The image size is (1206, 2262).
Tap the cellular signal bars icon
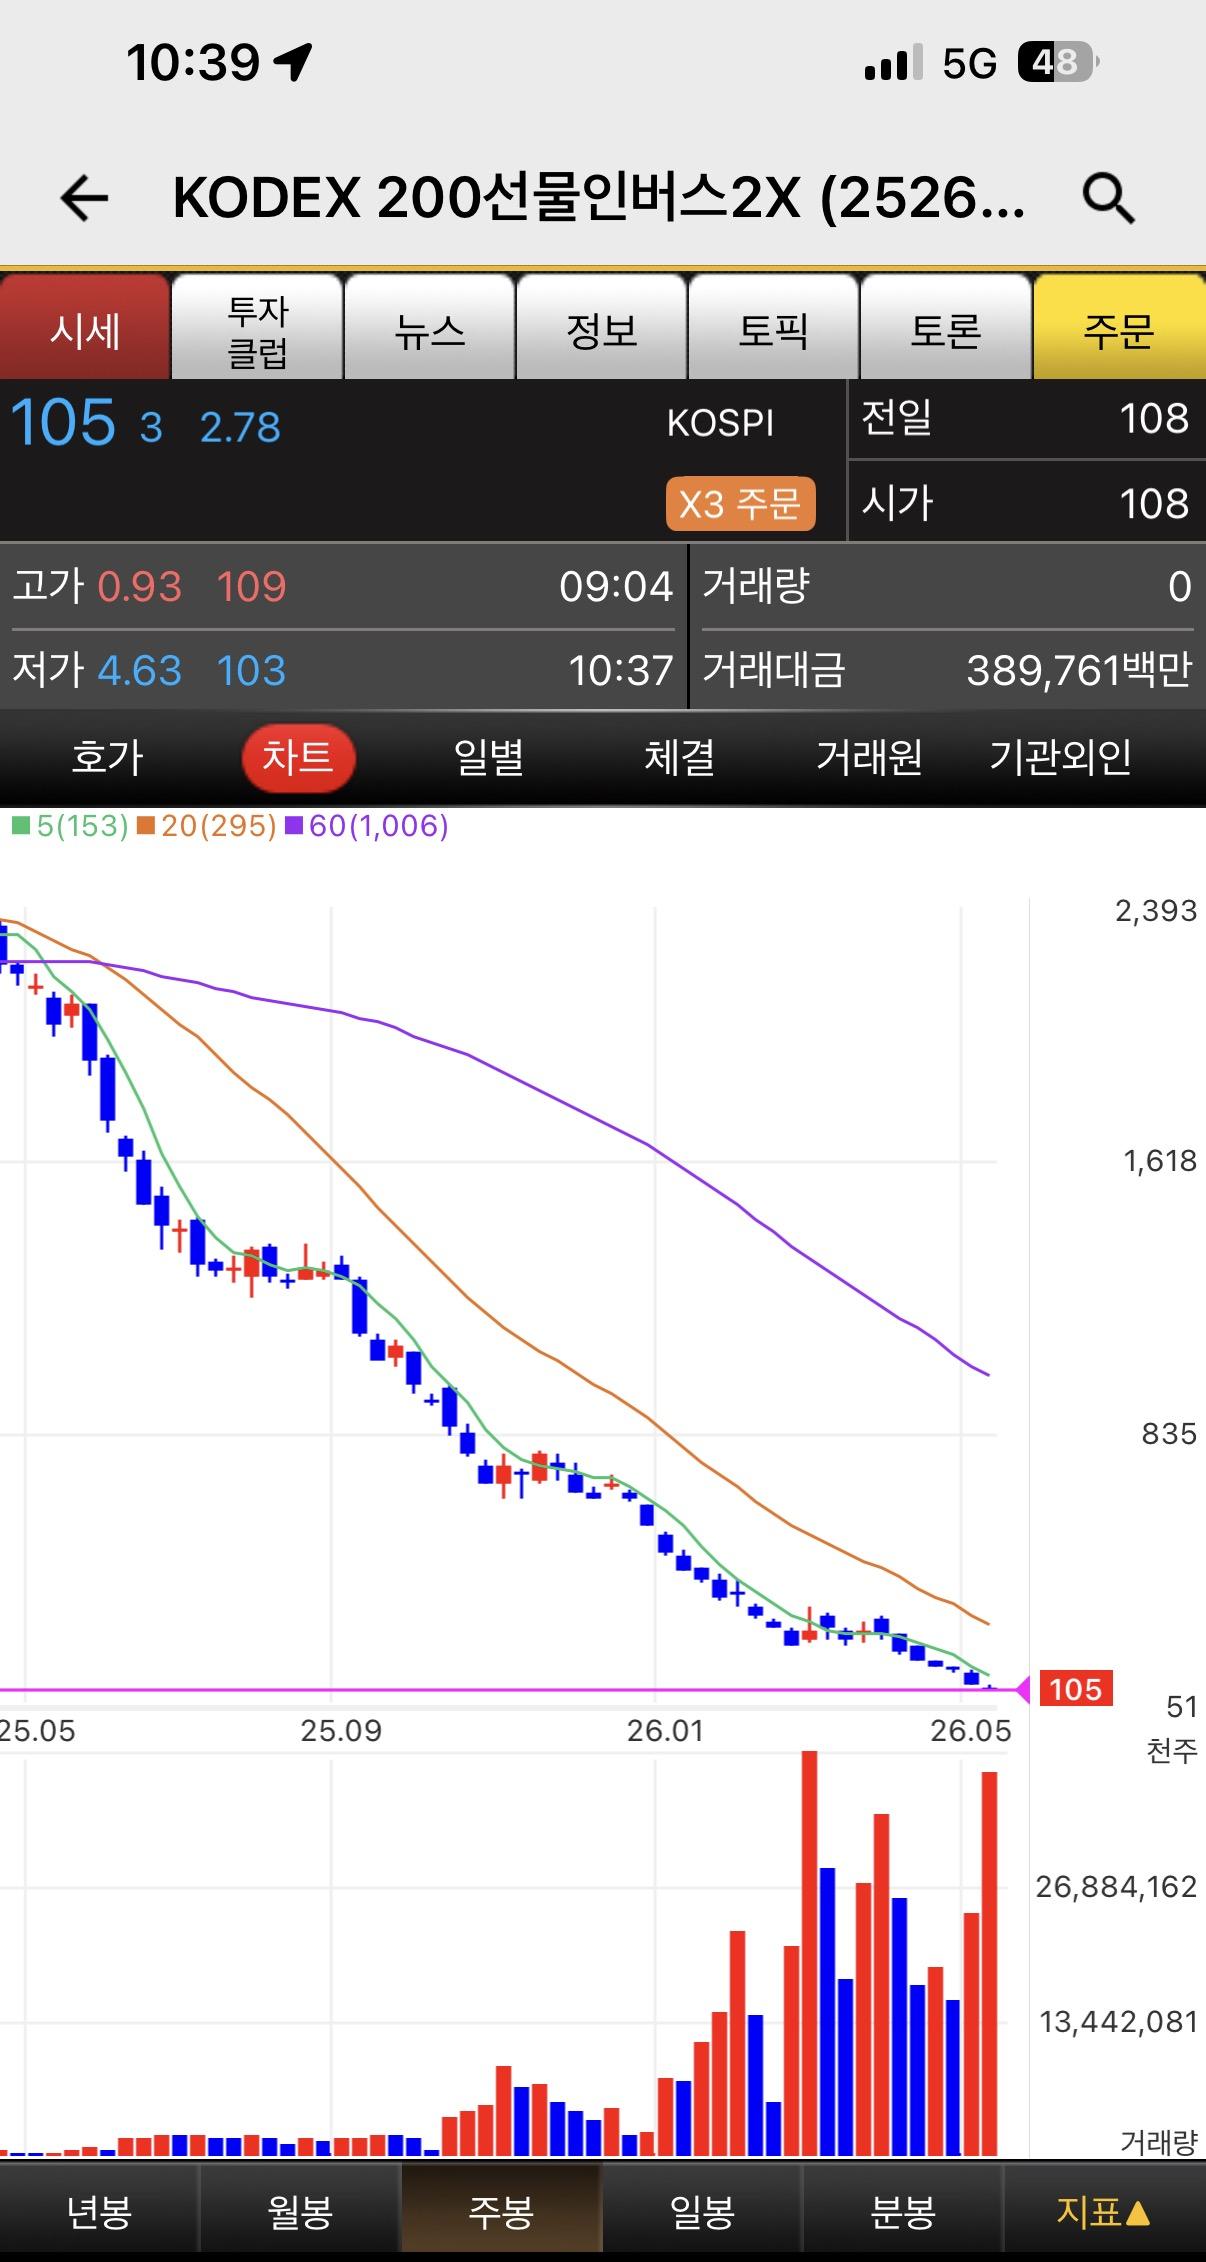click(x=893, y=63)
